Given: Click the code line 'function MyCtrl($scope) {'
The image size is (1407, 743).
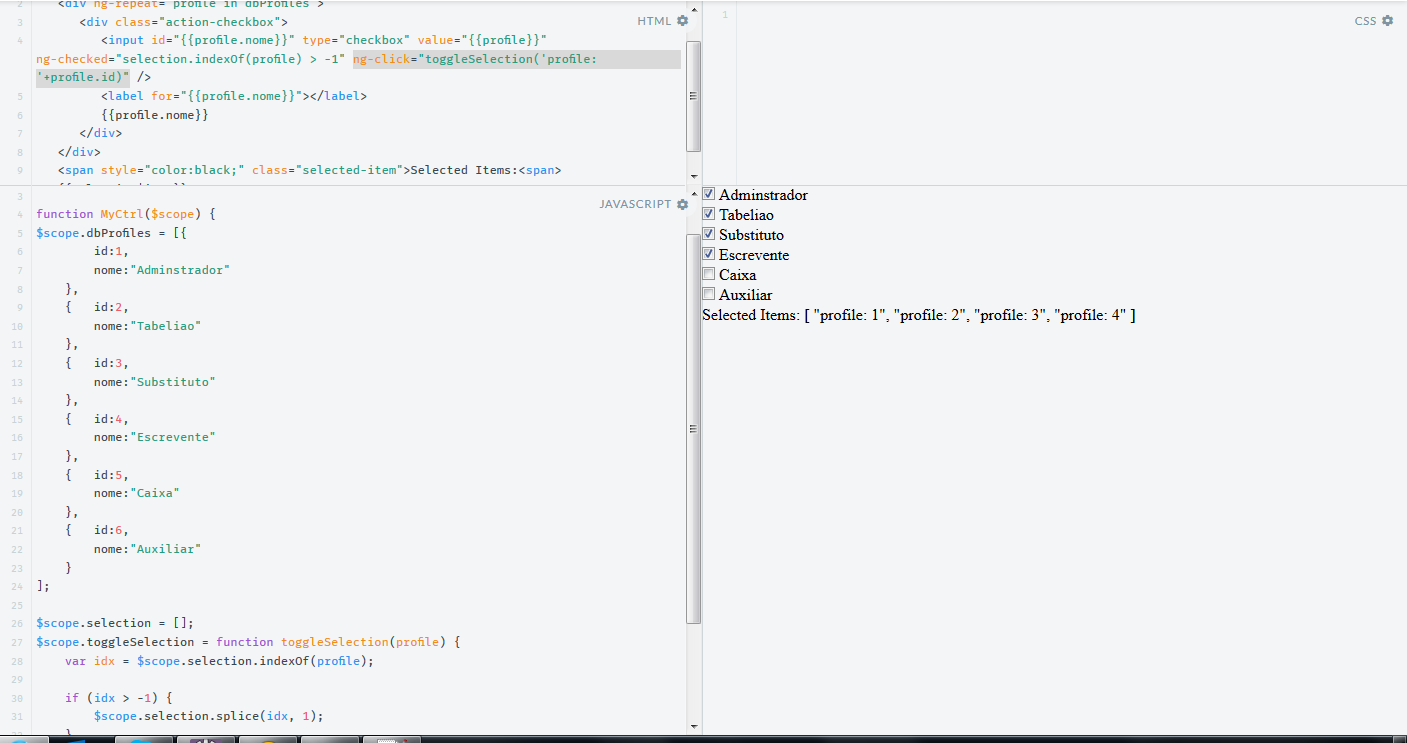Looking at the screenshot, I should click(x=126, y=214).
